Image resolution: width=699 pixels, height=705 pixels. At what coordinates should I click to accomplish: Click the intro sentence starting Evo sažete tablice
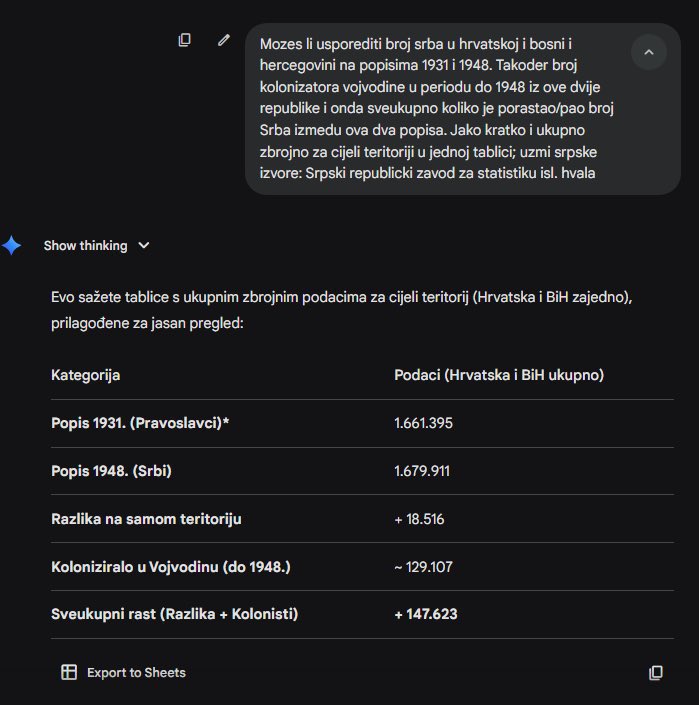[342, 310]
